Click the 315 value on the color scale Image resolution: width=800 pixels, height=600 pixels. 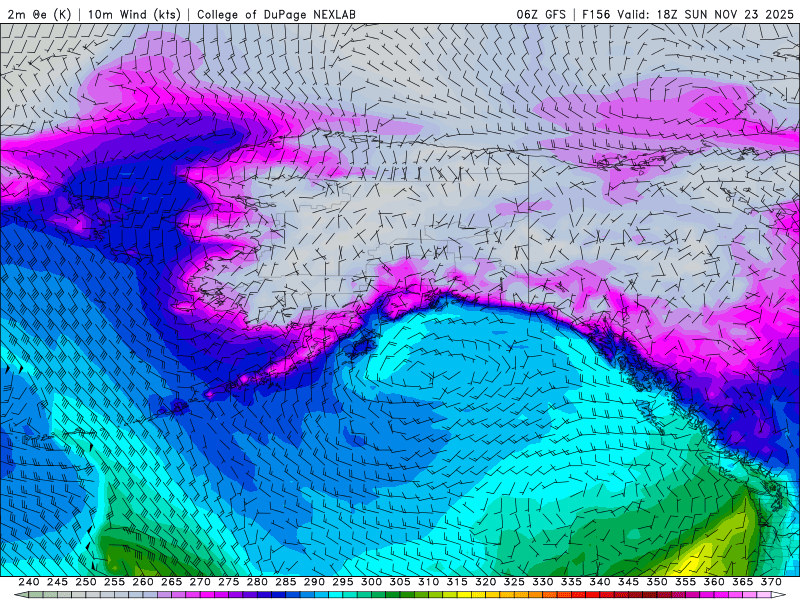(457, 582)
